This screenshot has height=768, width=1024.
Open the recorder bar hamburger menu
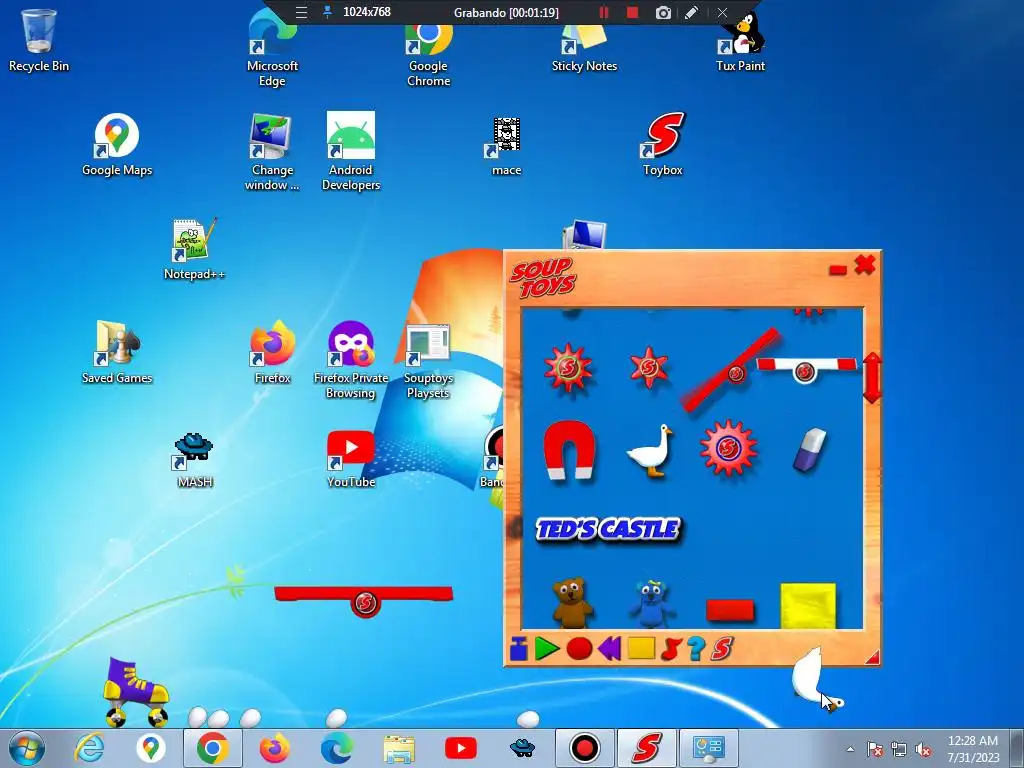point(301,12)
